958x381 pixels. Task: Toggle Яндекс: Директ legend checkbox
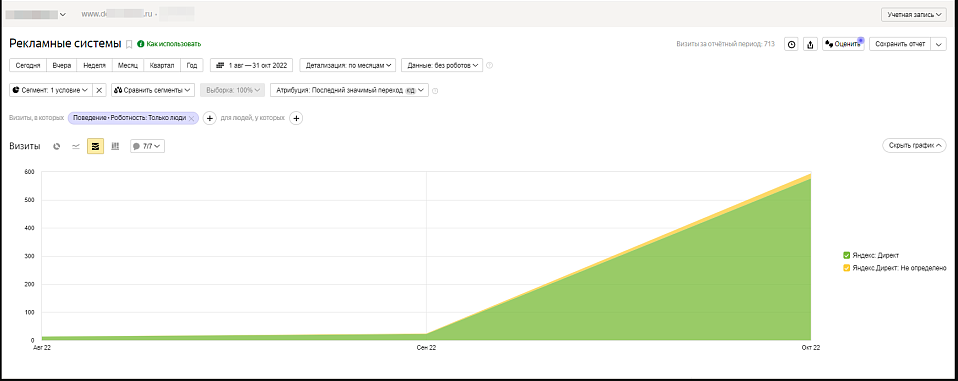(x=846, y=255)
